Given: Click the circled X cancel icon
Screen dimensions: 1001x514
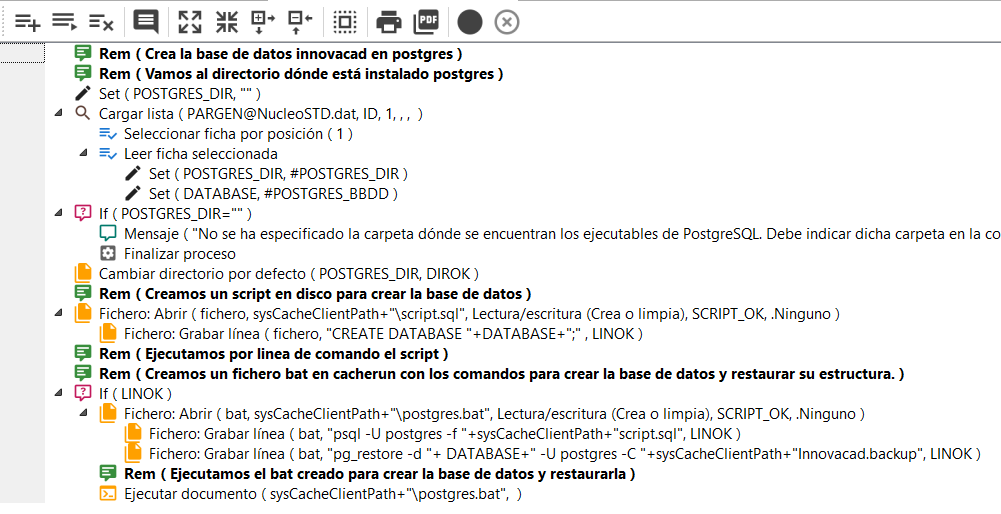Looking at the screenshot, I should click(x=507, y=21).
